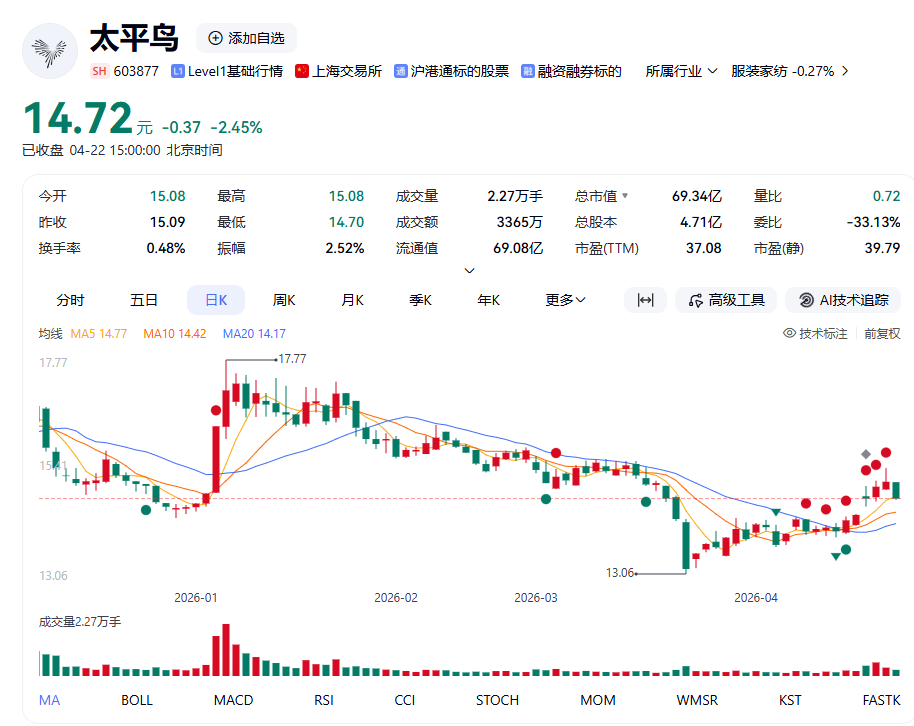Switch to 五日 chart tab
The height and width of the screenshot is (726, 914).
[x=143, y=300]
